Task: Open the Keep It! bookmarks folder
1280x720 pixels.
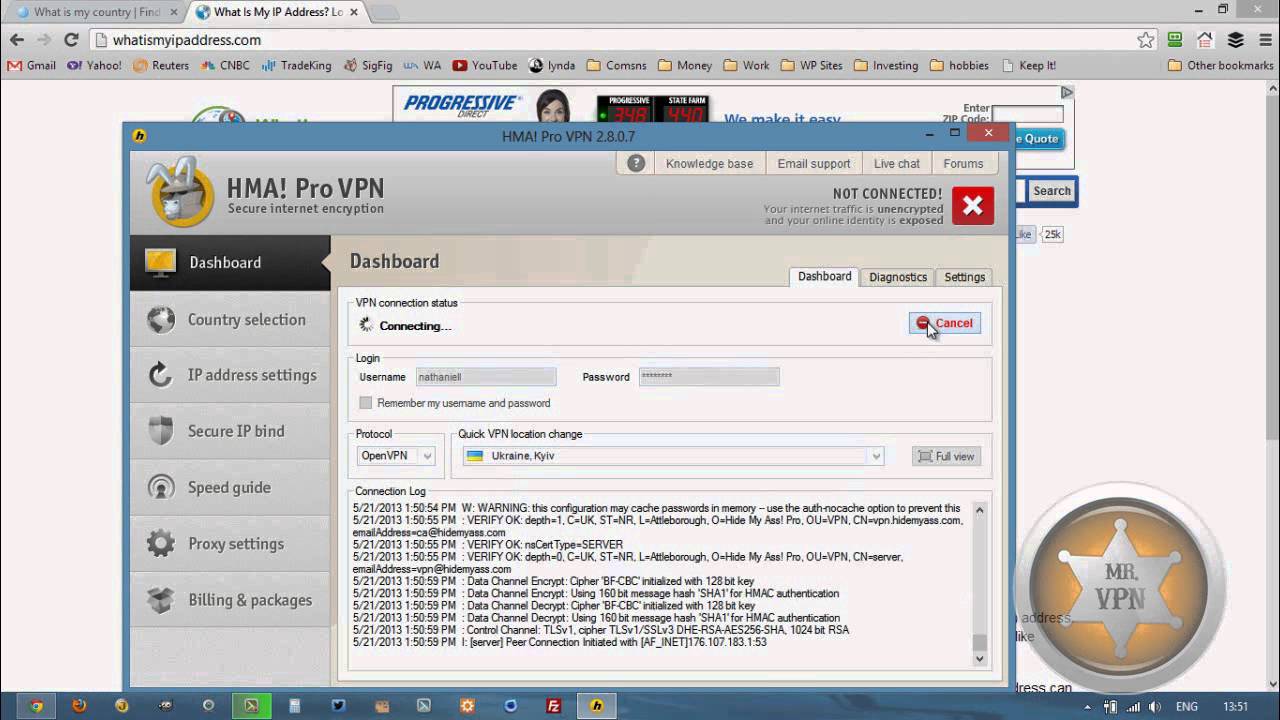Action: [x=1028, y=65]
